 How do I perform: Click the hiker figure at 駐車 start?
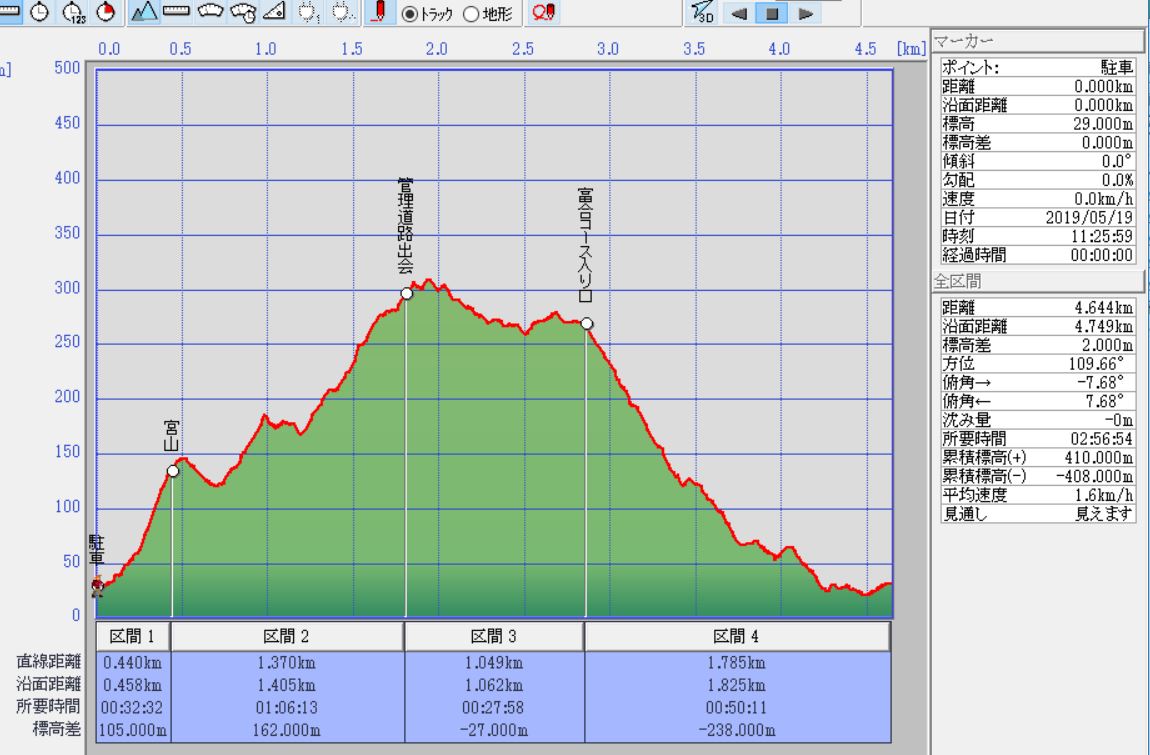pos(98,586)
